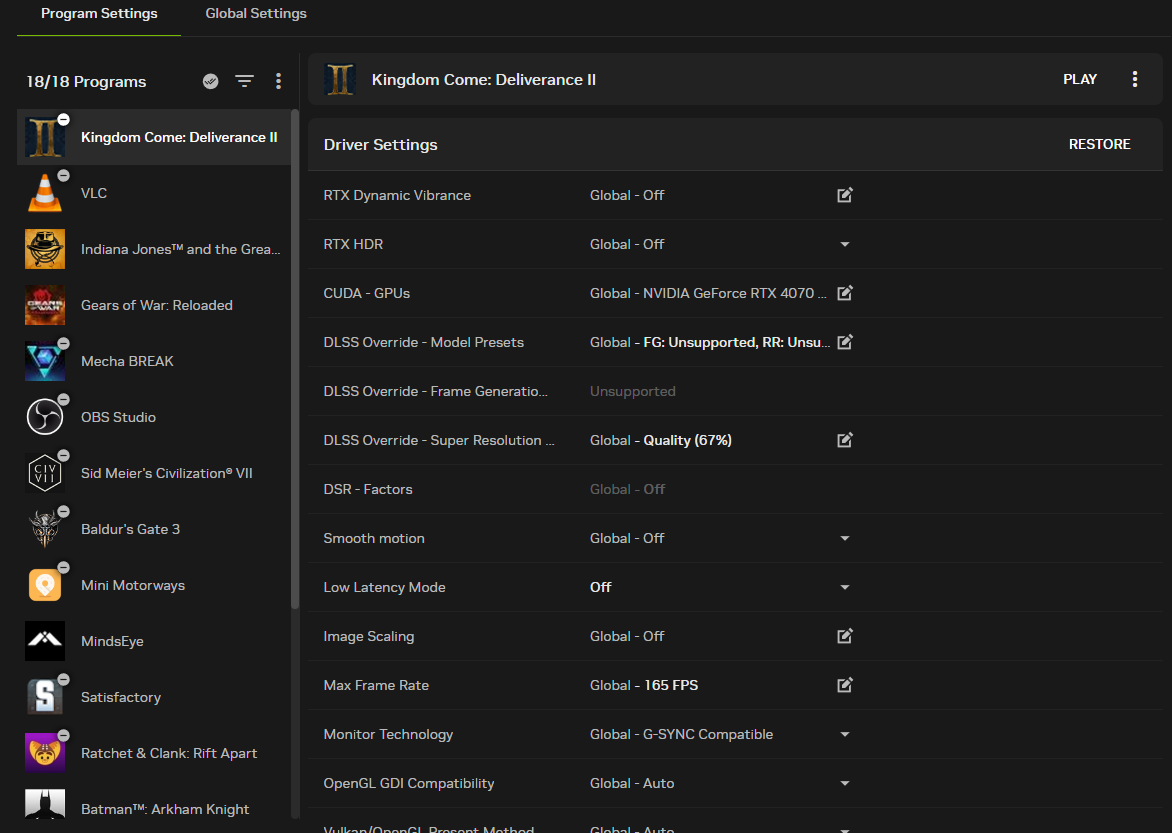Screen dimensions: 1172x833
Task: Select the Kingdom Come: Deliverance II program icon in the list
Action: click(x=45, y=138)
